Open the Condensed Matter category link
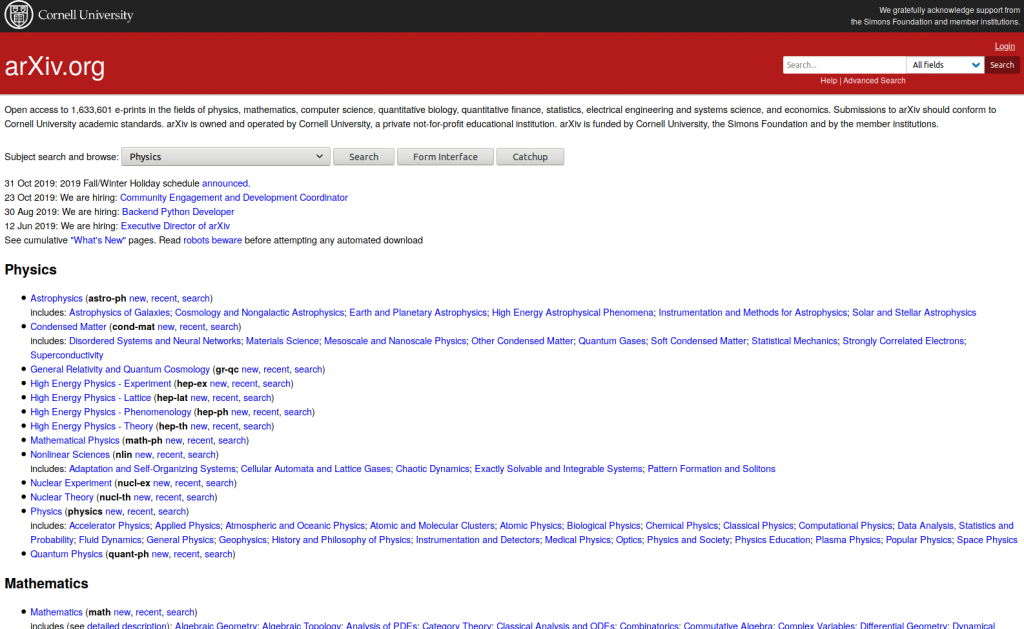1024x629 pixels. pyautogui.click(x=68, y=327)
